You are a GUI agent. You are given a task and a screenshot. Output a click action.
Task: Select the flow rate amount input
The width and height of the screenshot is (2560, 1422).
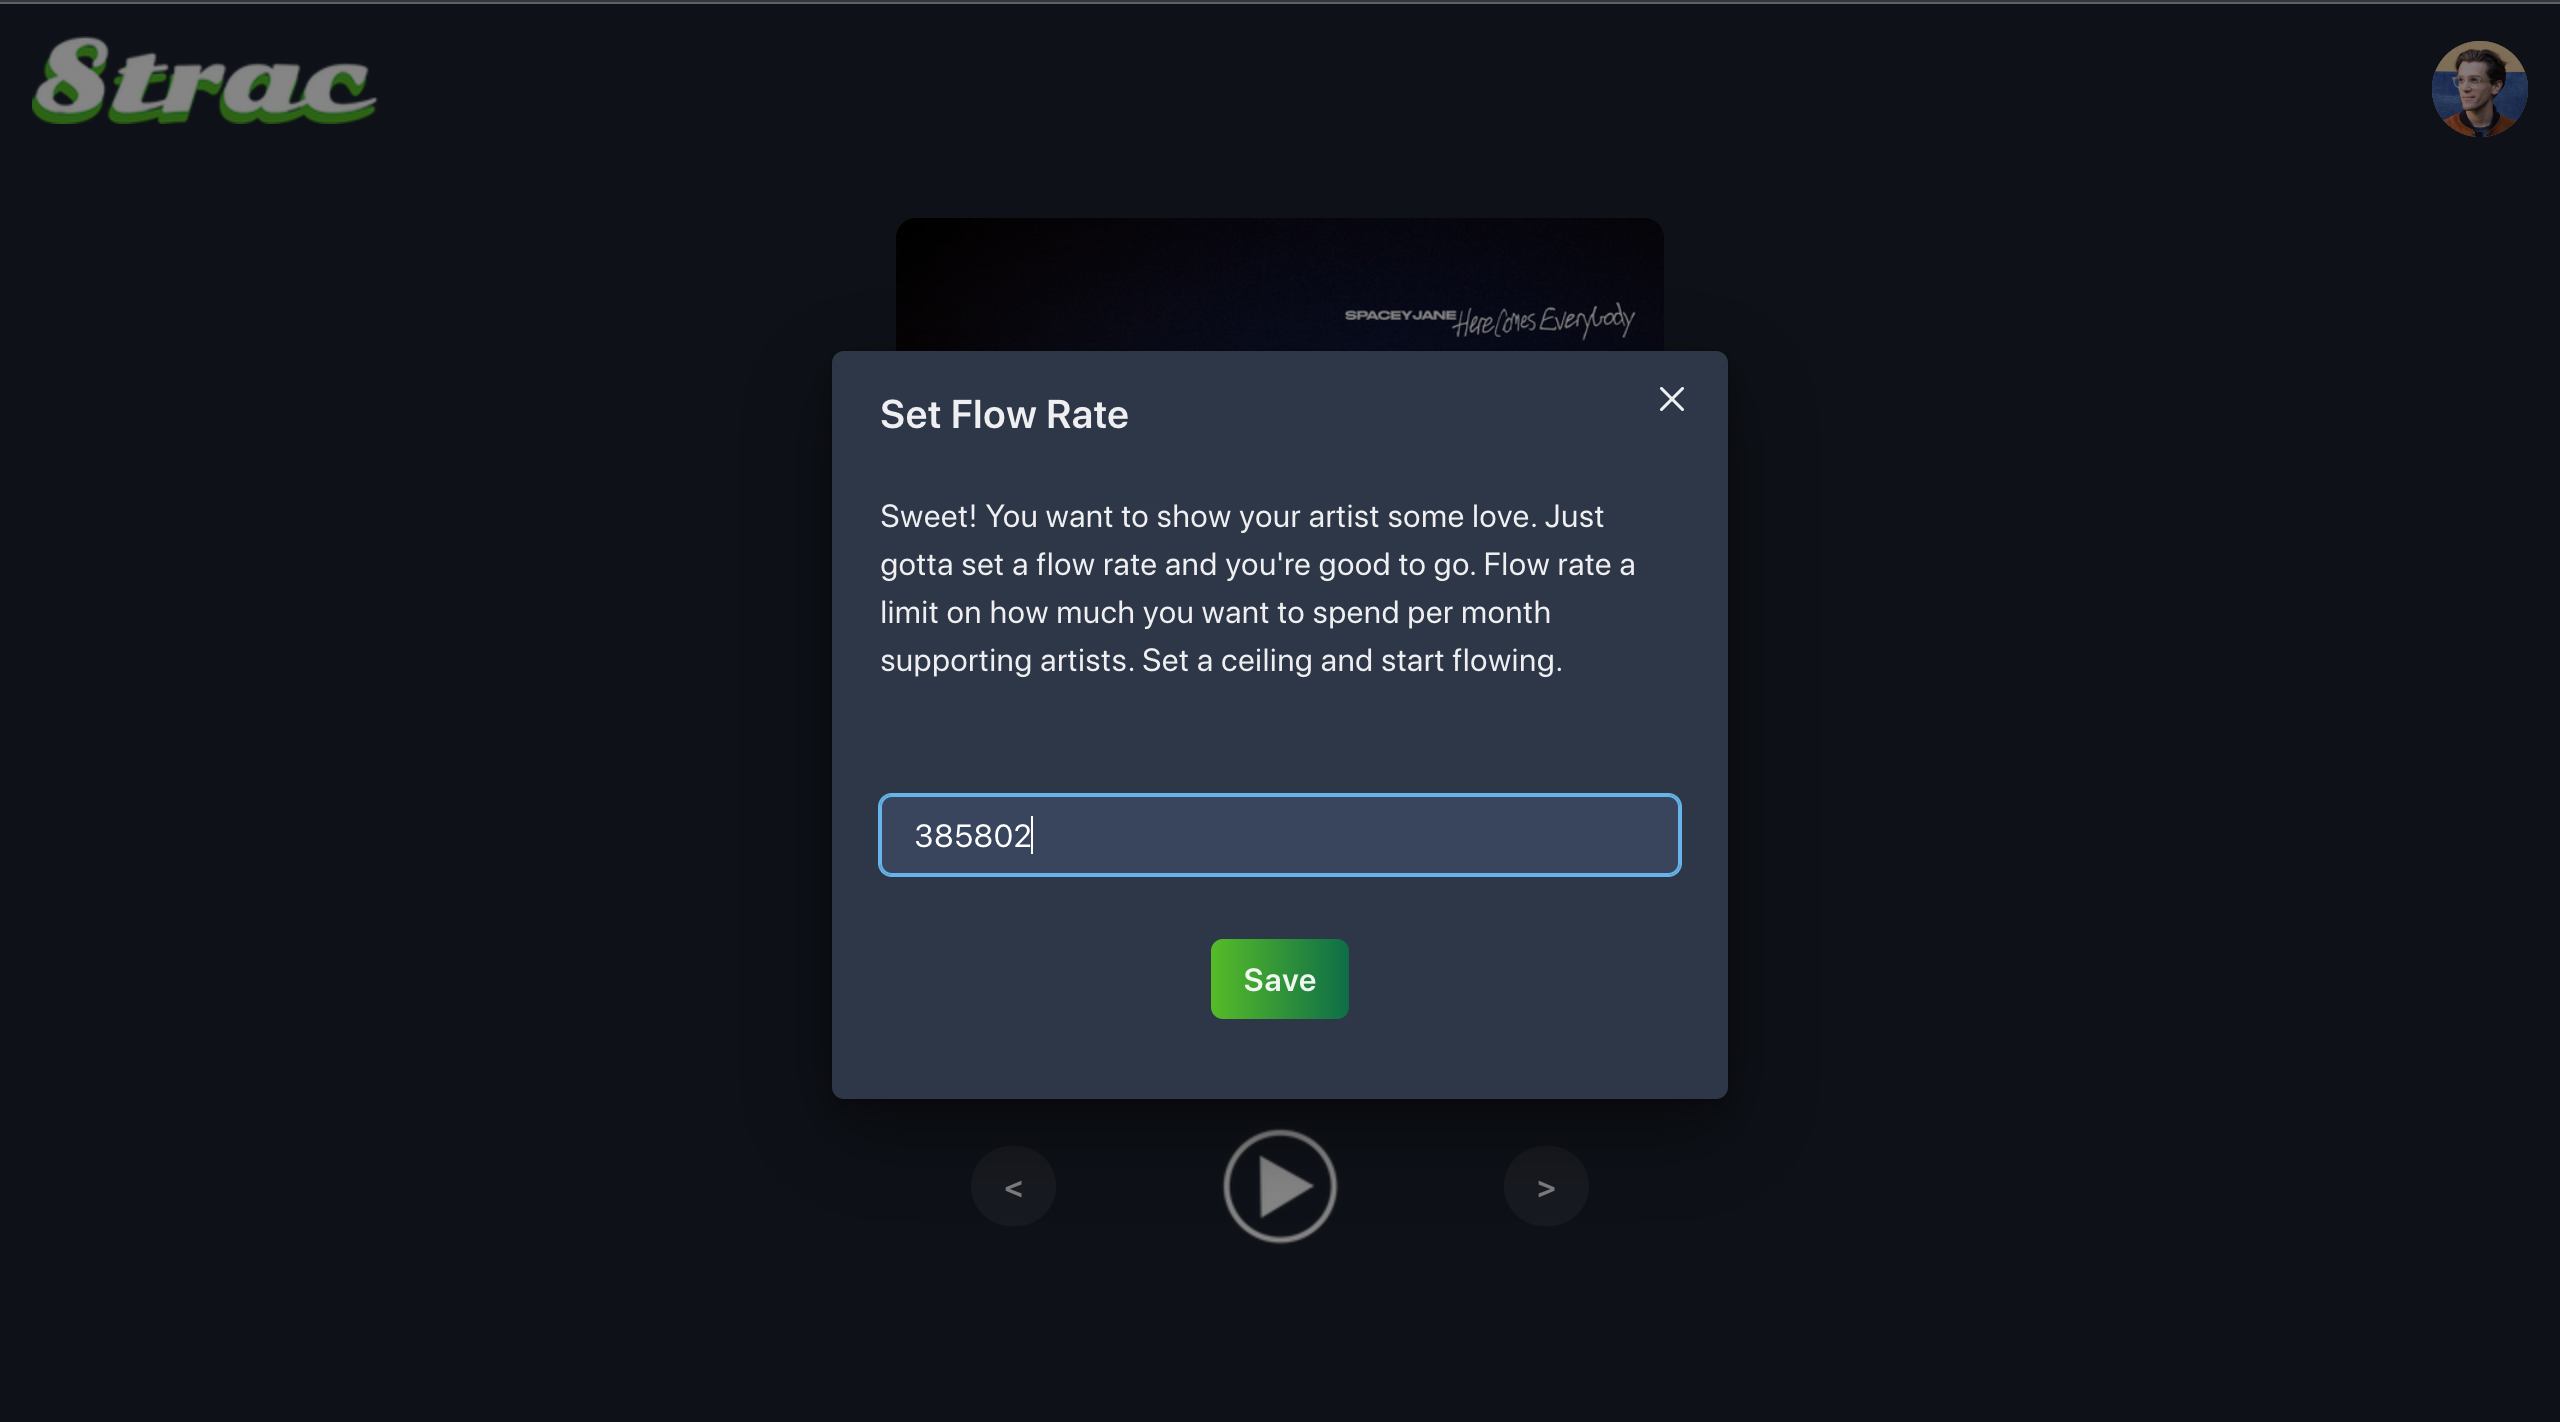(1278, 834)
